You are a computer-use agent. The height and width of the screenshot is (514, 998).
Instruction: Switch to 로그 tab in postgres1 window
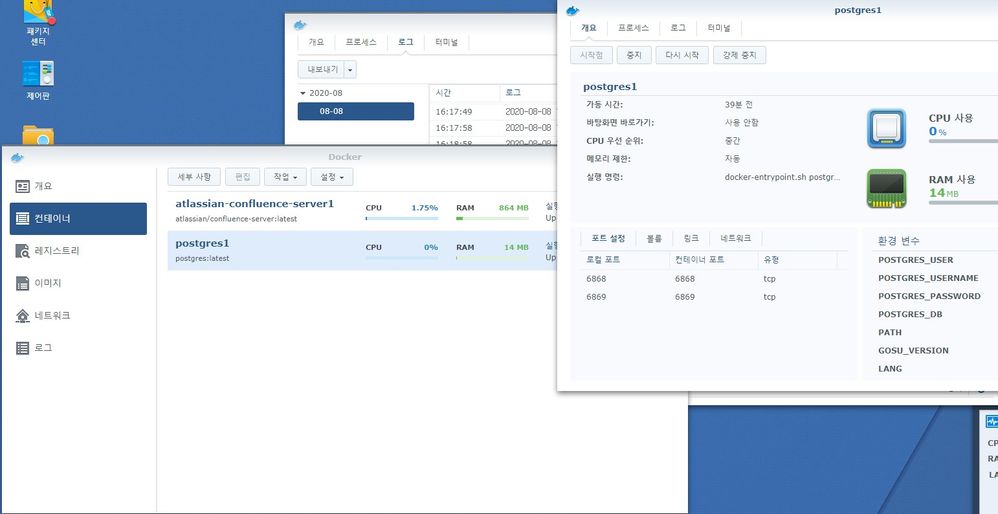tap(678, 29)
